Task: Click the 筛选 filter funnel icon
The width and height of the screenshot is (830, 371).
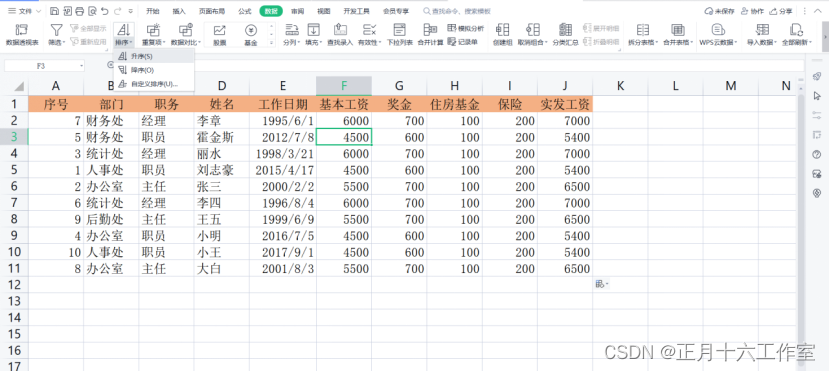Action: 56,30
